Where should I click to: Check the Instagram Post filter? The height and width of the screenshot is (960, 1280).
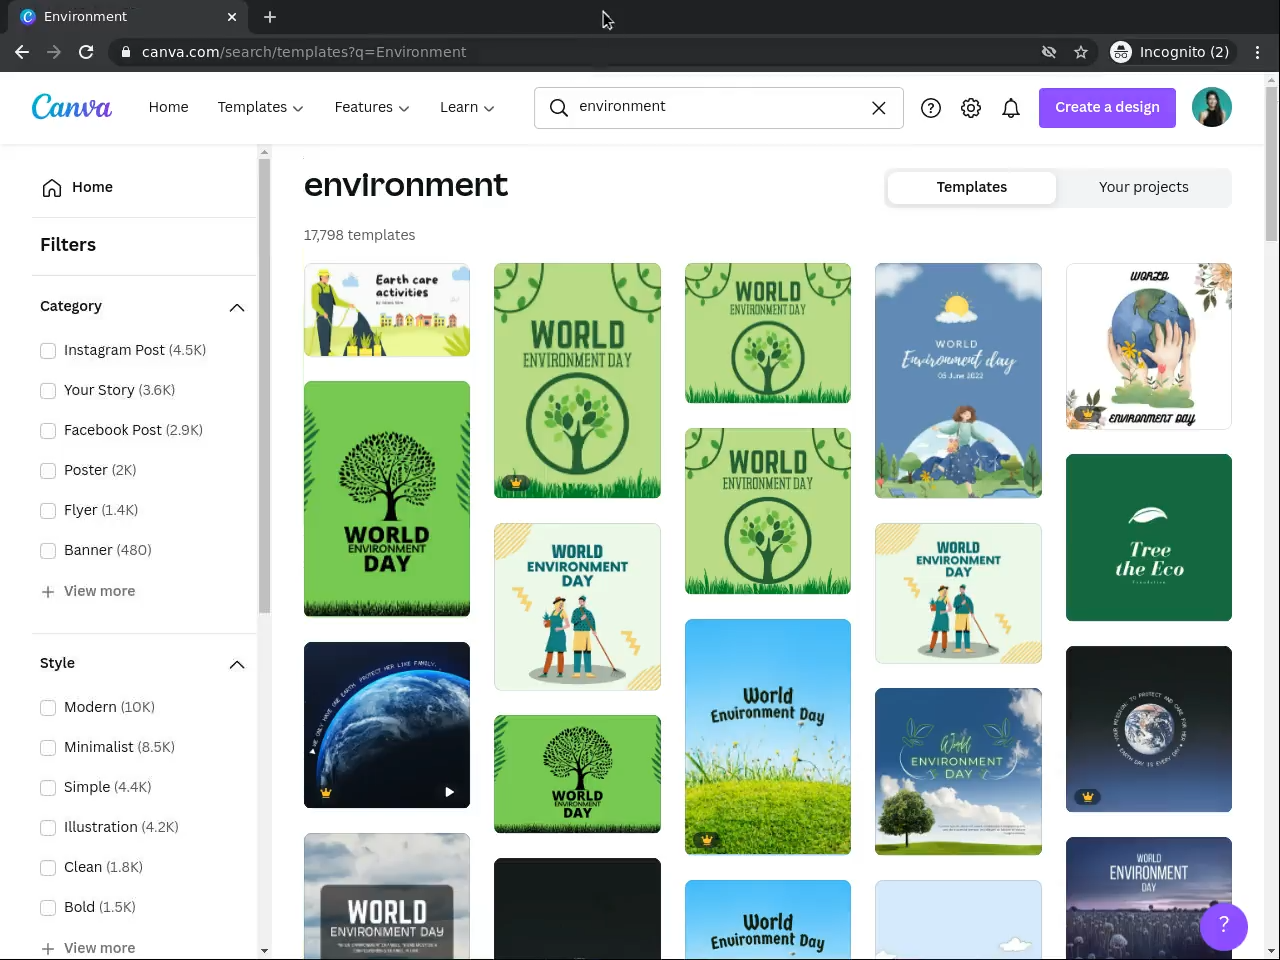48,351
